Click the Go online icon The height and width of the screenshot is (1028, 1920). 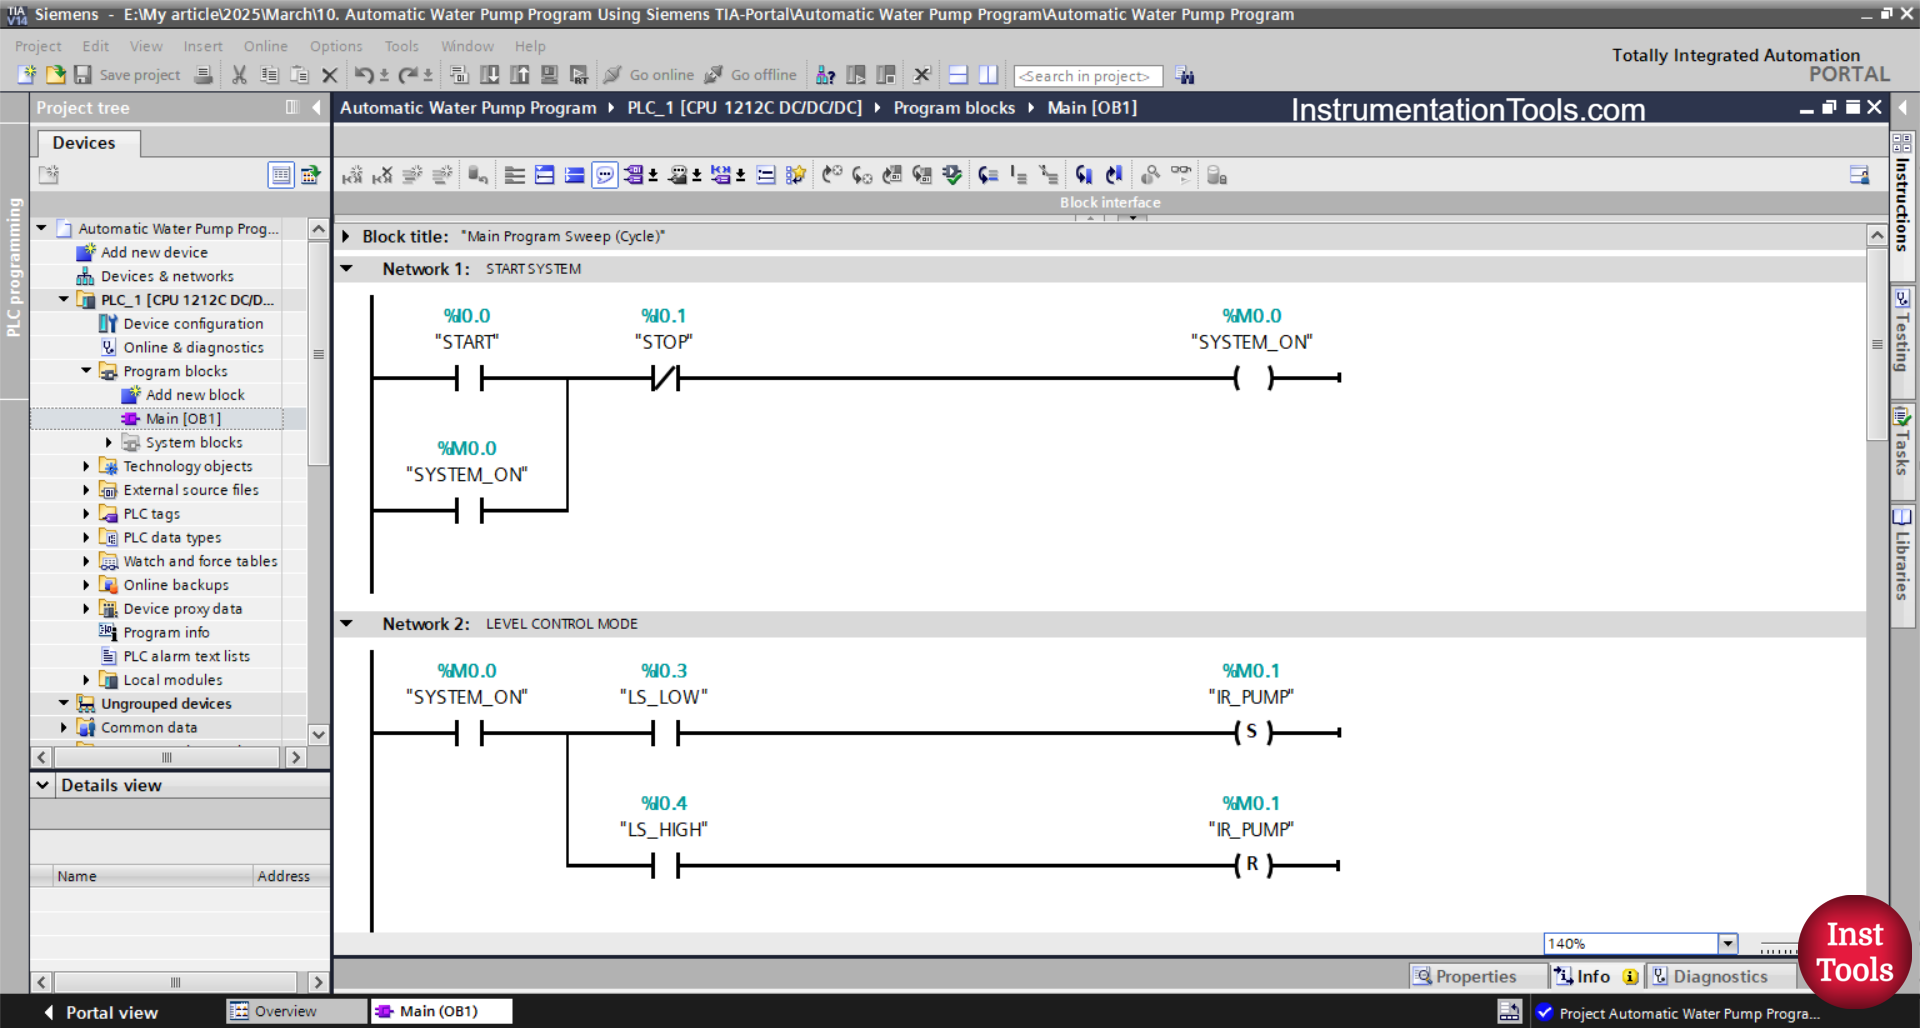613,75
